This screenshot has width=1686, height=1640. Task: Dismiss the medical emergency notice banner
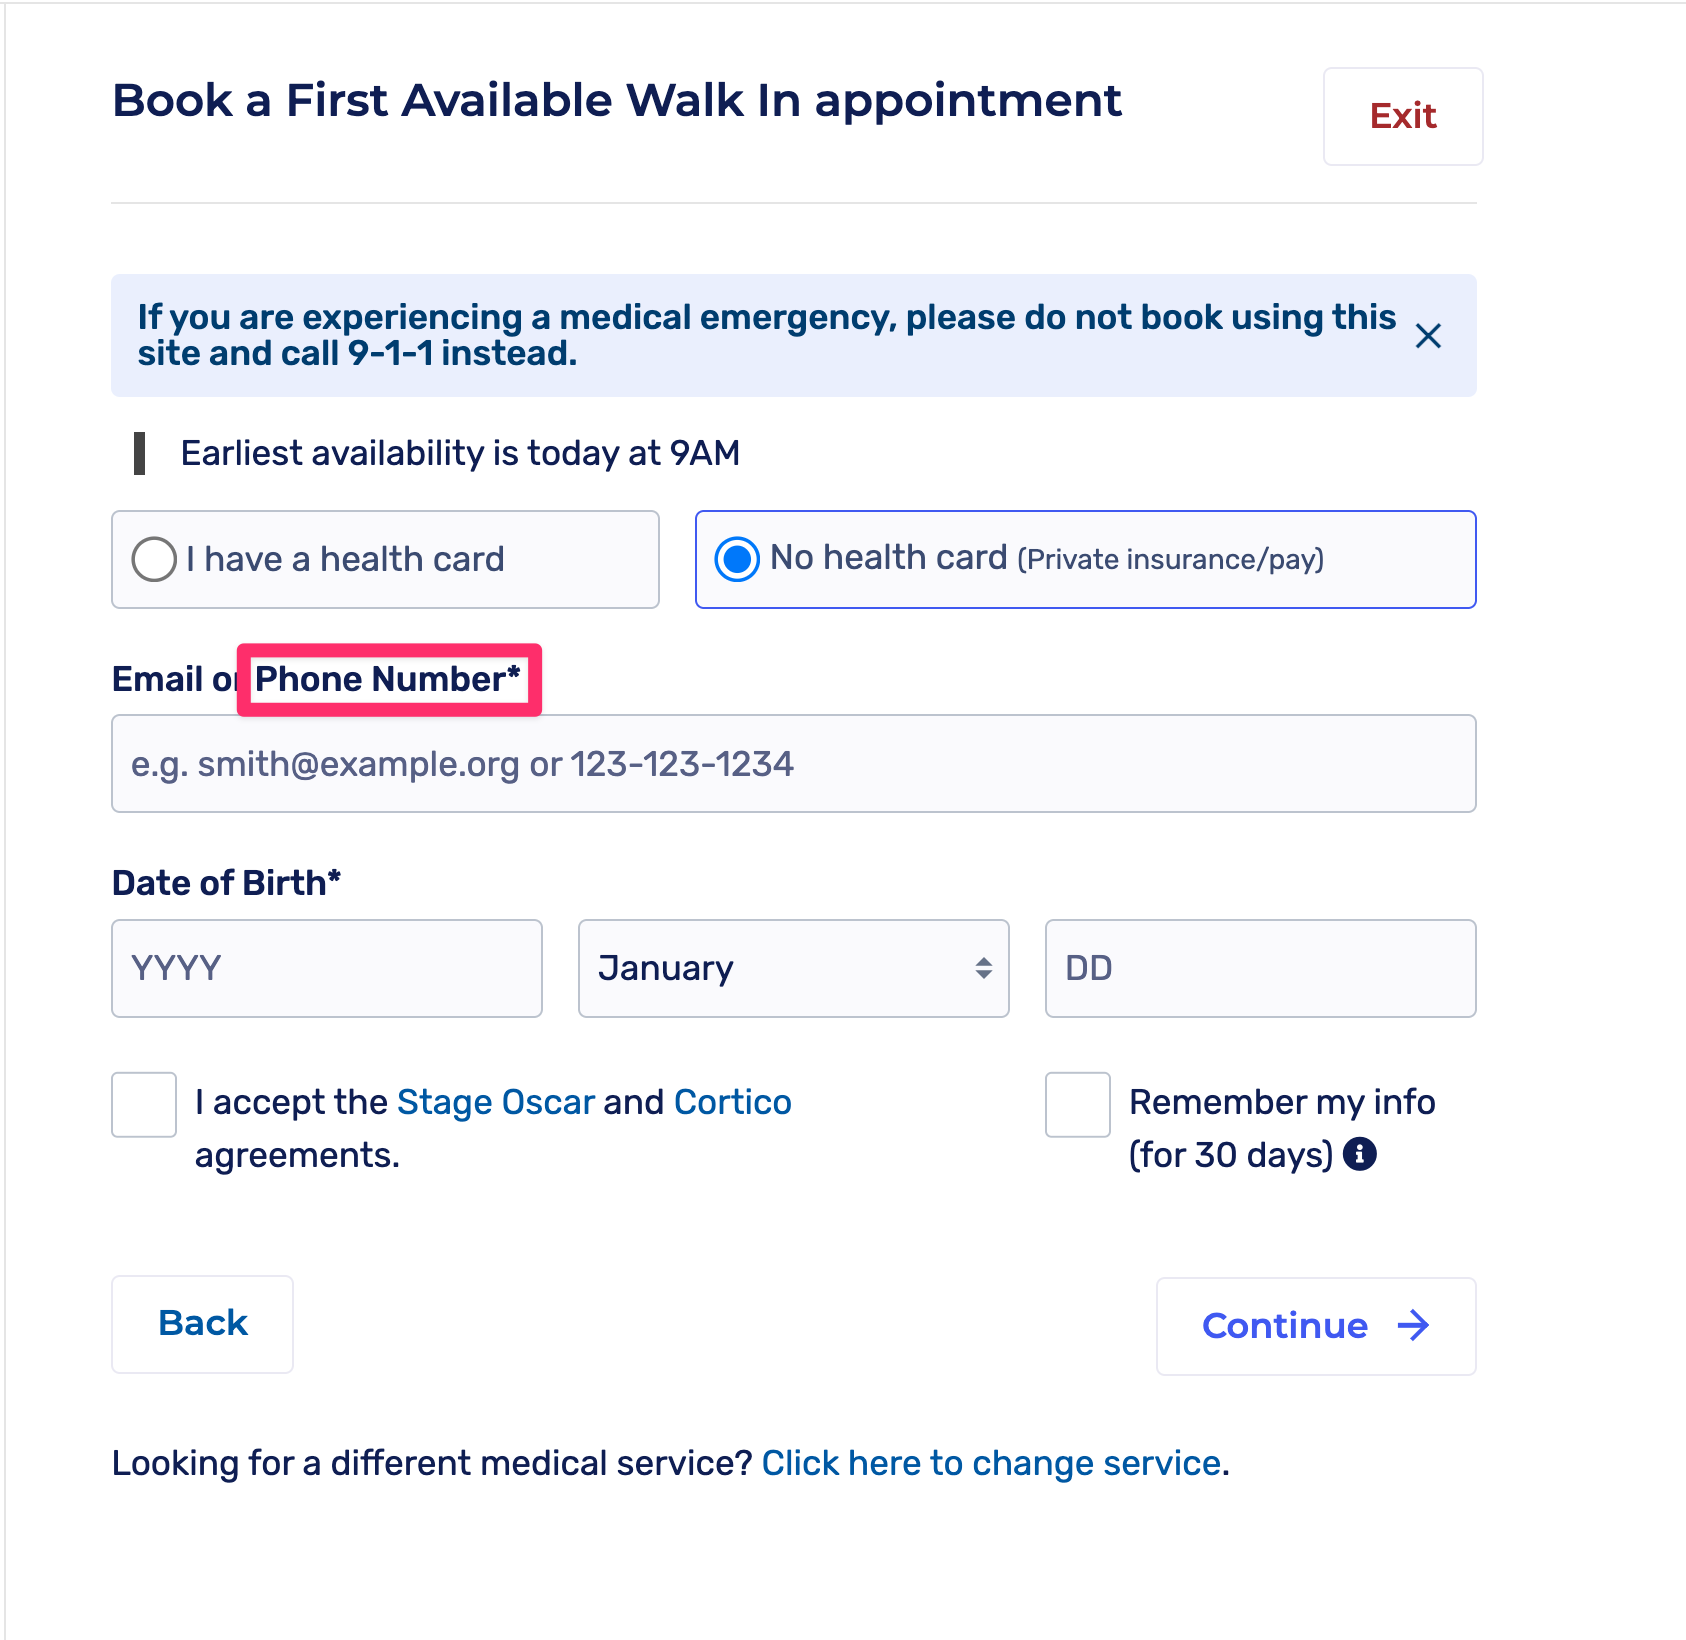pos(1428,336)
